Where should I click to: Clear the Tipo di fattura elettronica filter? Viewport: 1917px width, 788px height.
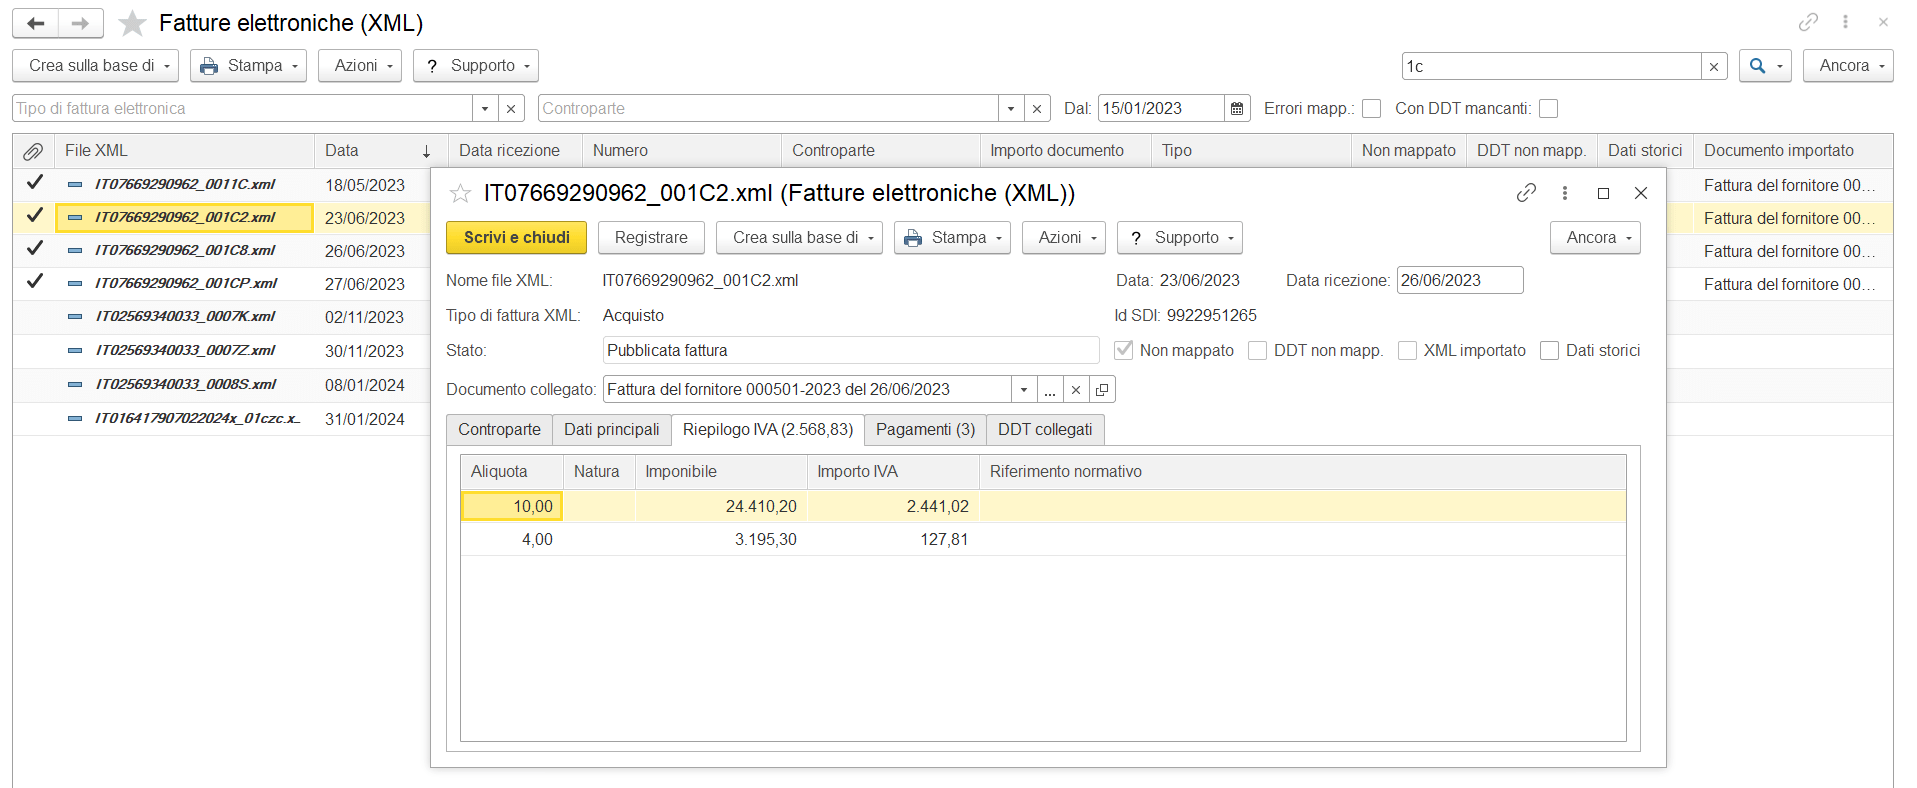[511, 108]
